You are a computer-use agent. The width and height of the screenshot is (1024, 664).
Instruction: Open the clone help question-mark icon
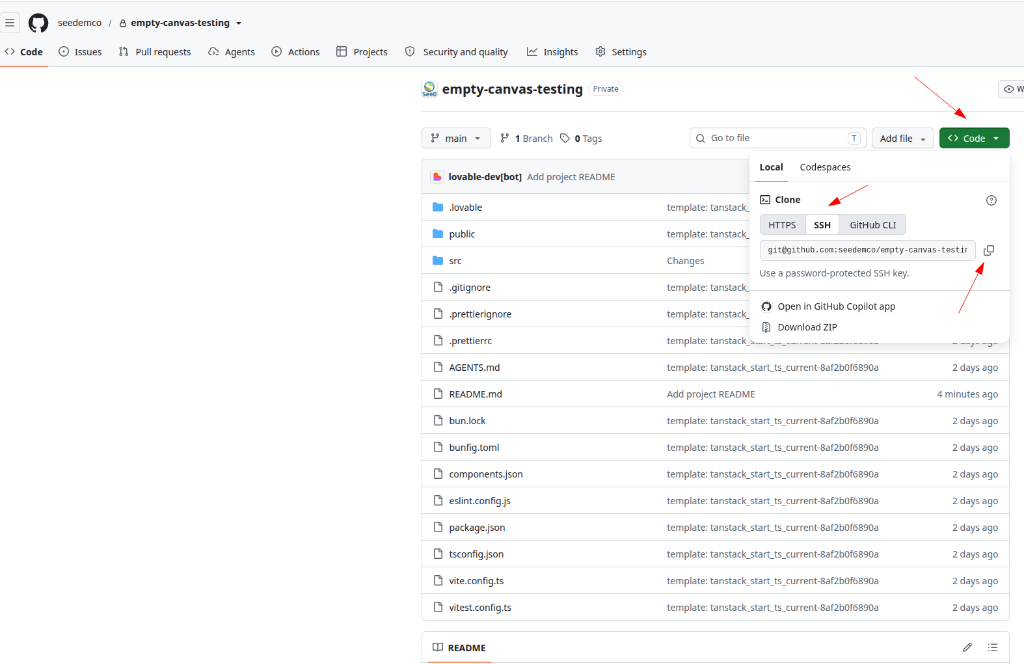[991, 200]
